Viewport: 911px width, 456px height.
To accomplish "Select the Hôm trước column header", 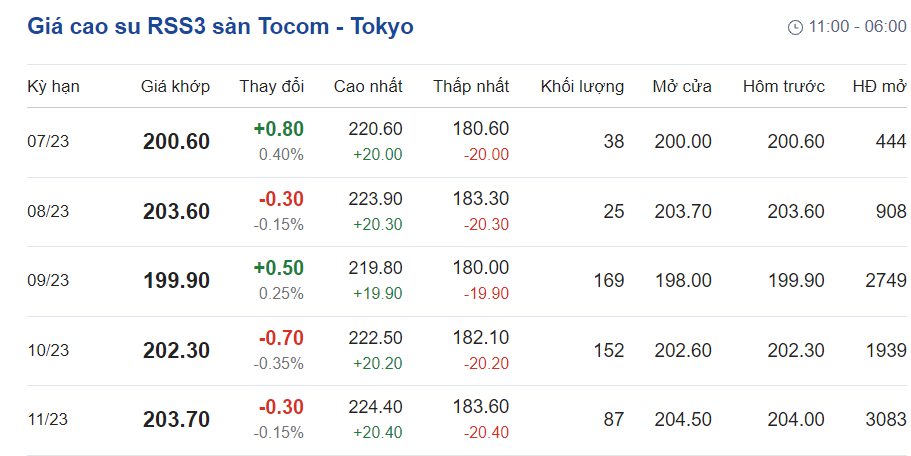I will pyautogui.click(x=783, y=86).
